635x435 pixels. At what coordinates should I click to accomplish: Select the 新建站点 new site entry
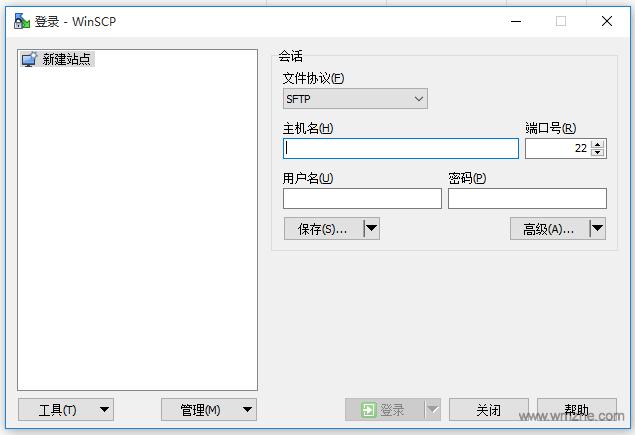click(x=57, y=59)
